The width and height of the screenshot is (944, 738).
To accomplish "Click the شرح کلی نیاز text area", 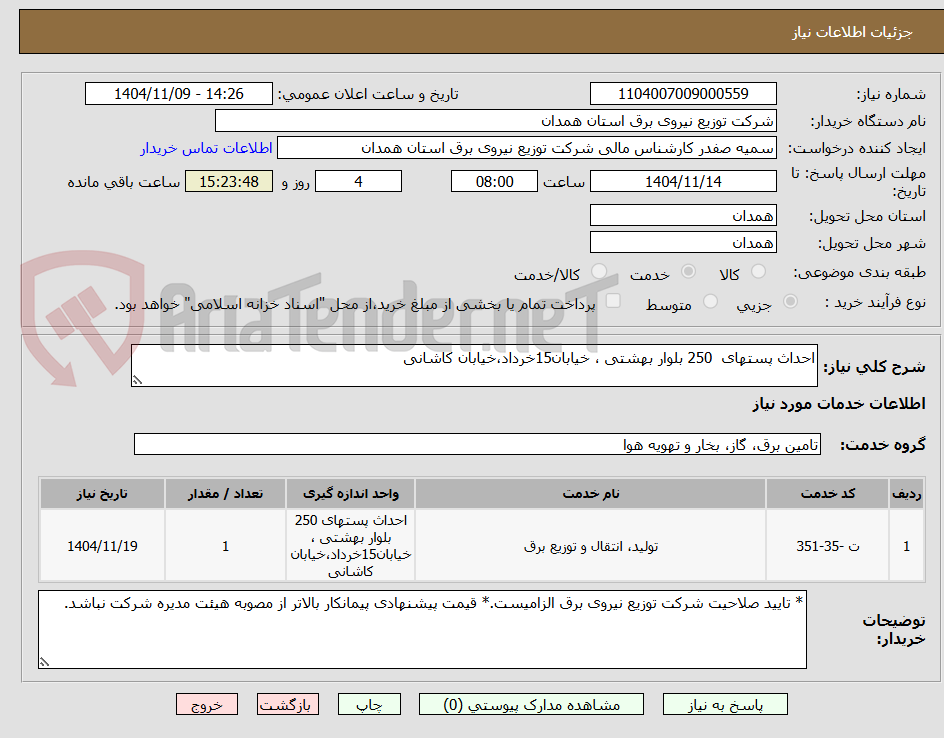I will 474,365.
